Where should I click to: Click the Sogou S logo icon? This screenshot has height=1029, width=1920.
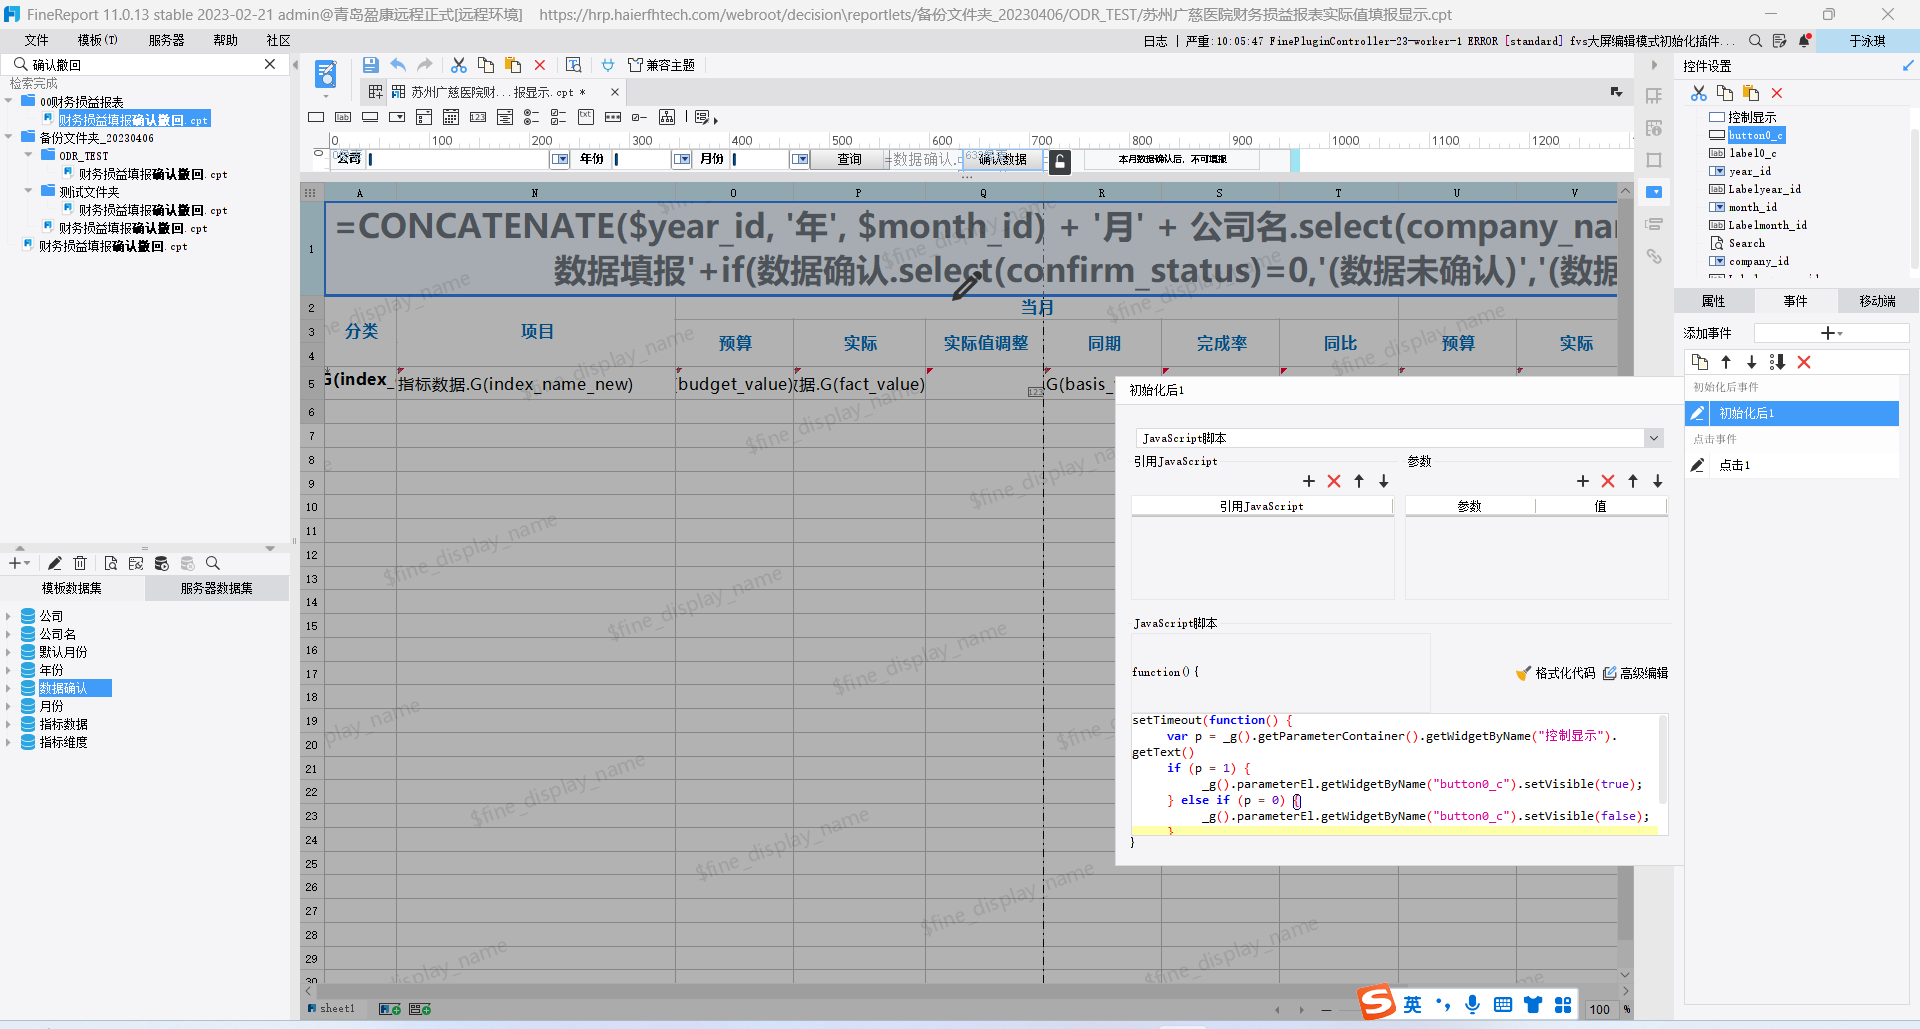click(1377, 1001)
